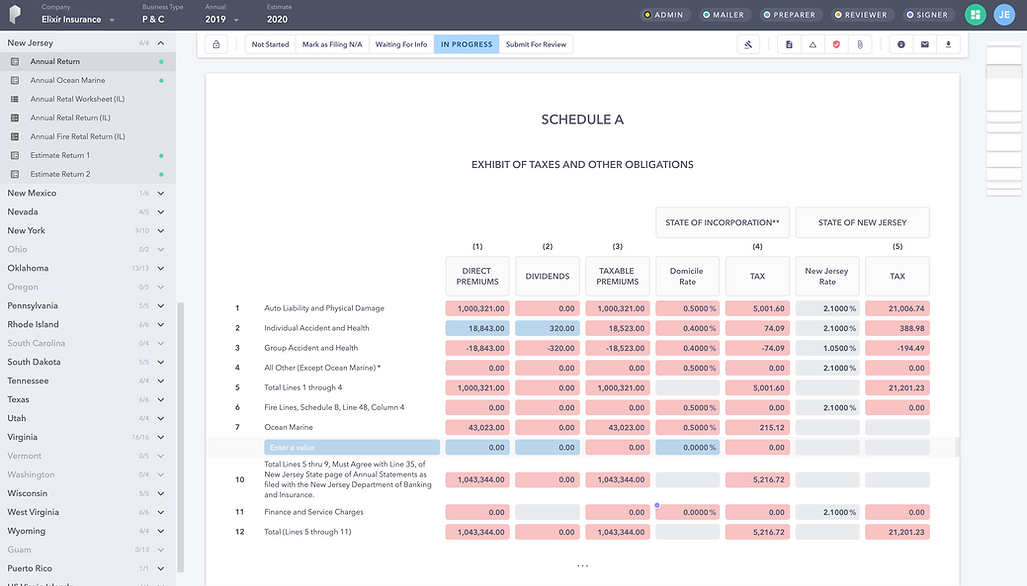This screenshot has width=1027, height=586.
Task: Click the sidebar vertical scrollbar
Action: 181,437
